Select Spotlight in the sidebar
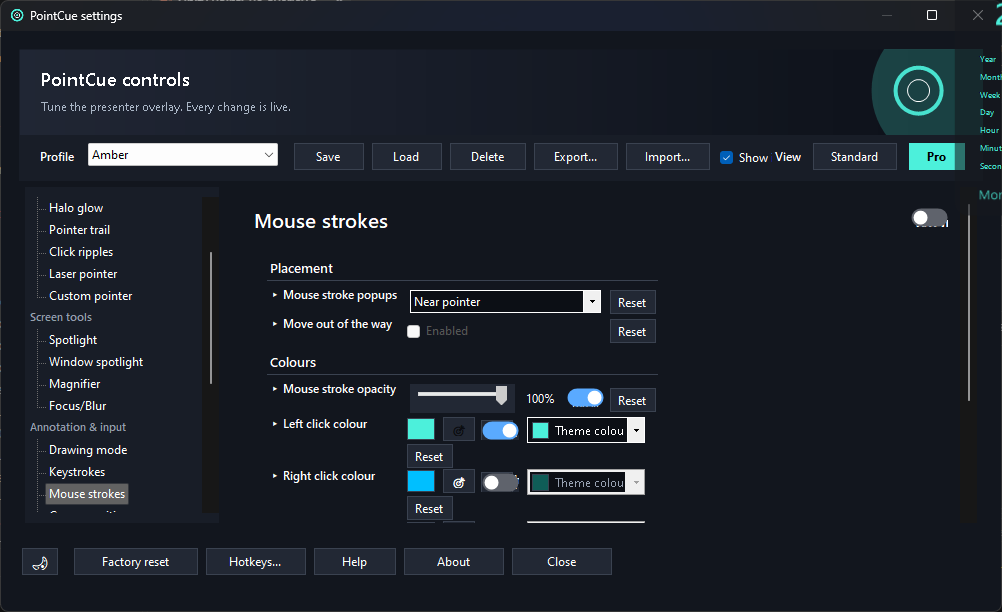This screenshot has width=1002, height=612. (x=73, y=340)
